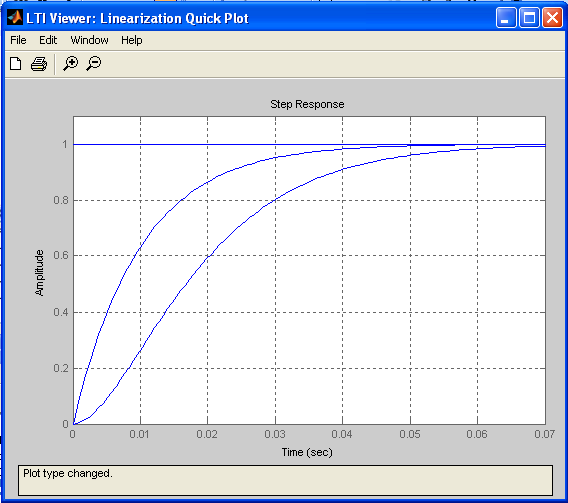The height and width of the screenshot is (503, 568).
Task: Click the Step Response plot title
Action: point(307,104)
